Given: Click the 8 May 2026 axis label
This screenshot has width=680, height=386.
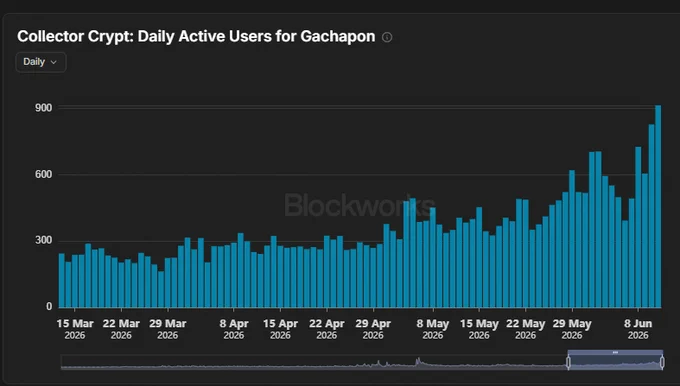Looking at the screenshot, I should (433, 329).
